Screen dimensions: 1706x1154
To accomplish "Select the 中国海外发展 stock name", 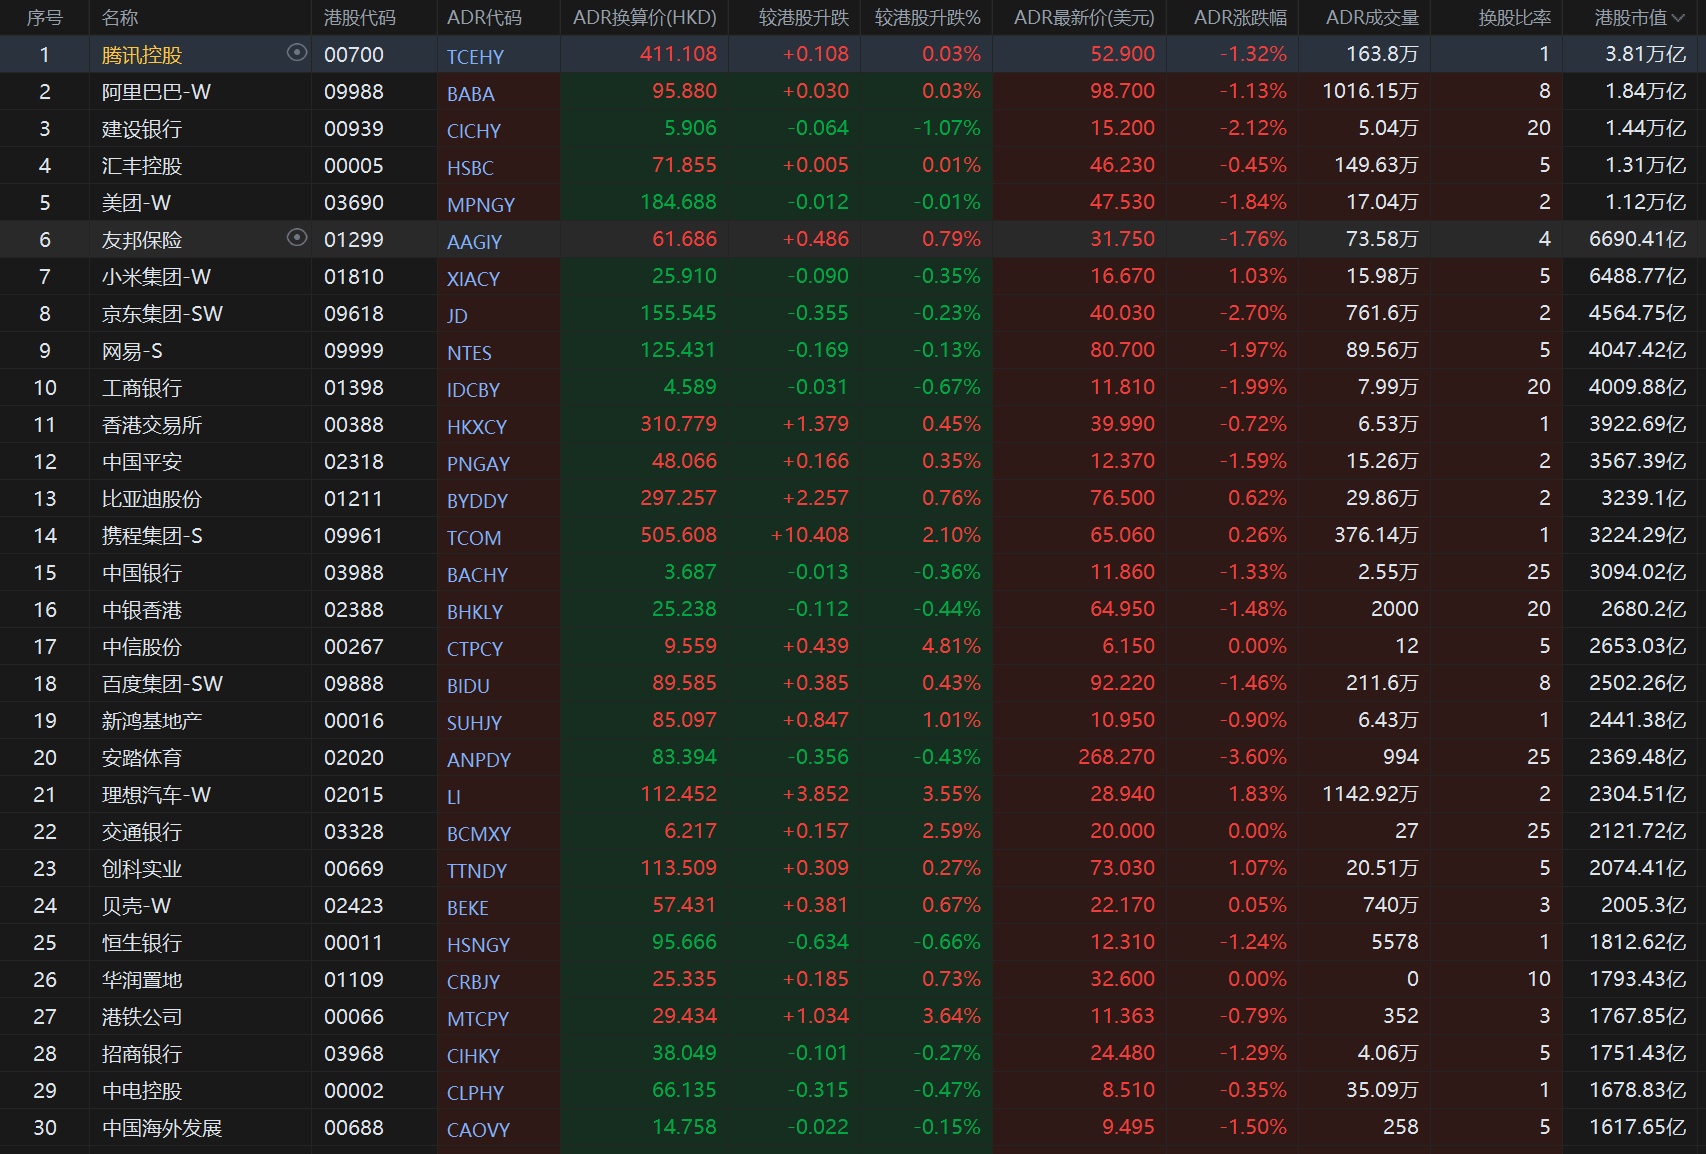I will [162, 1128].
